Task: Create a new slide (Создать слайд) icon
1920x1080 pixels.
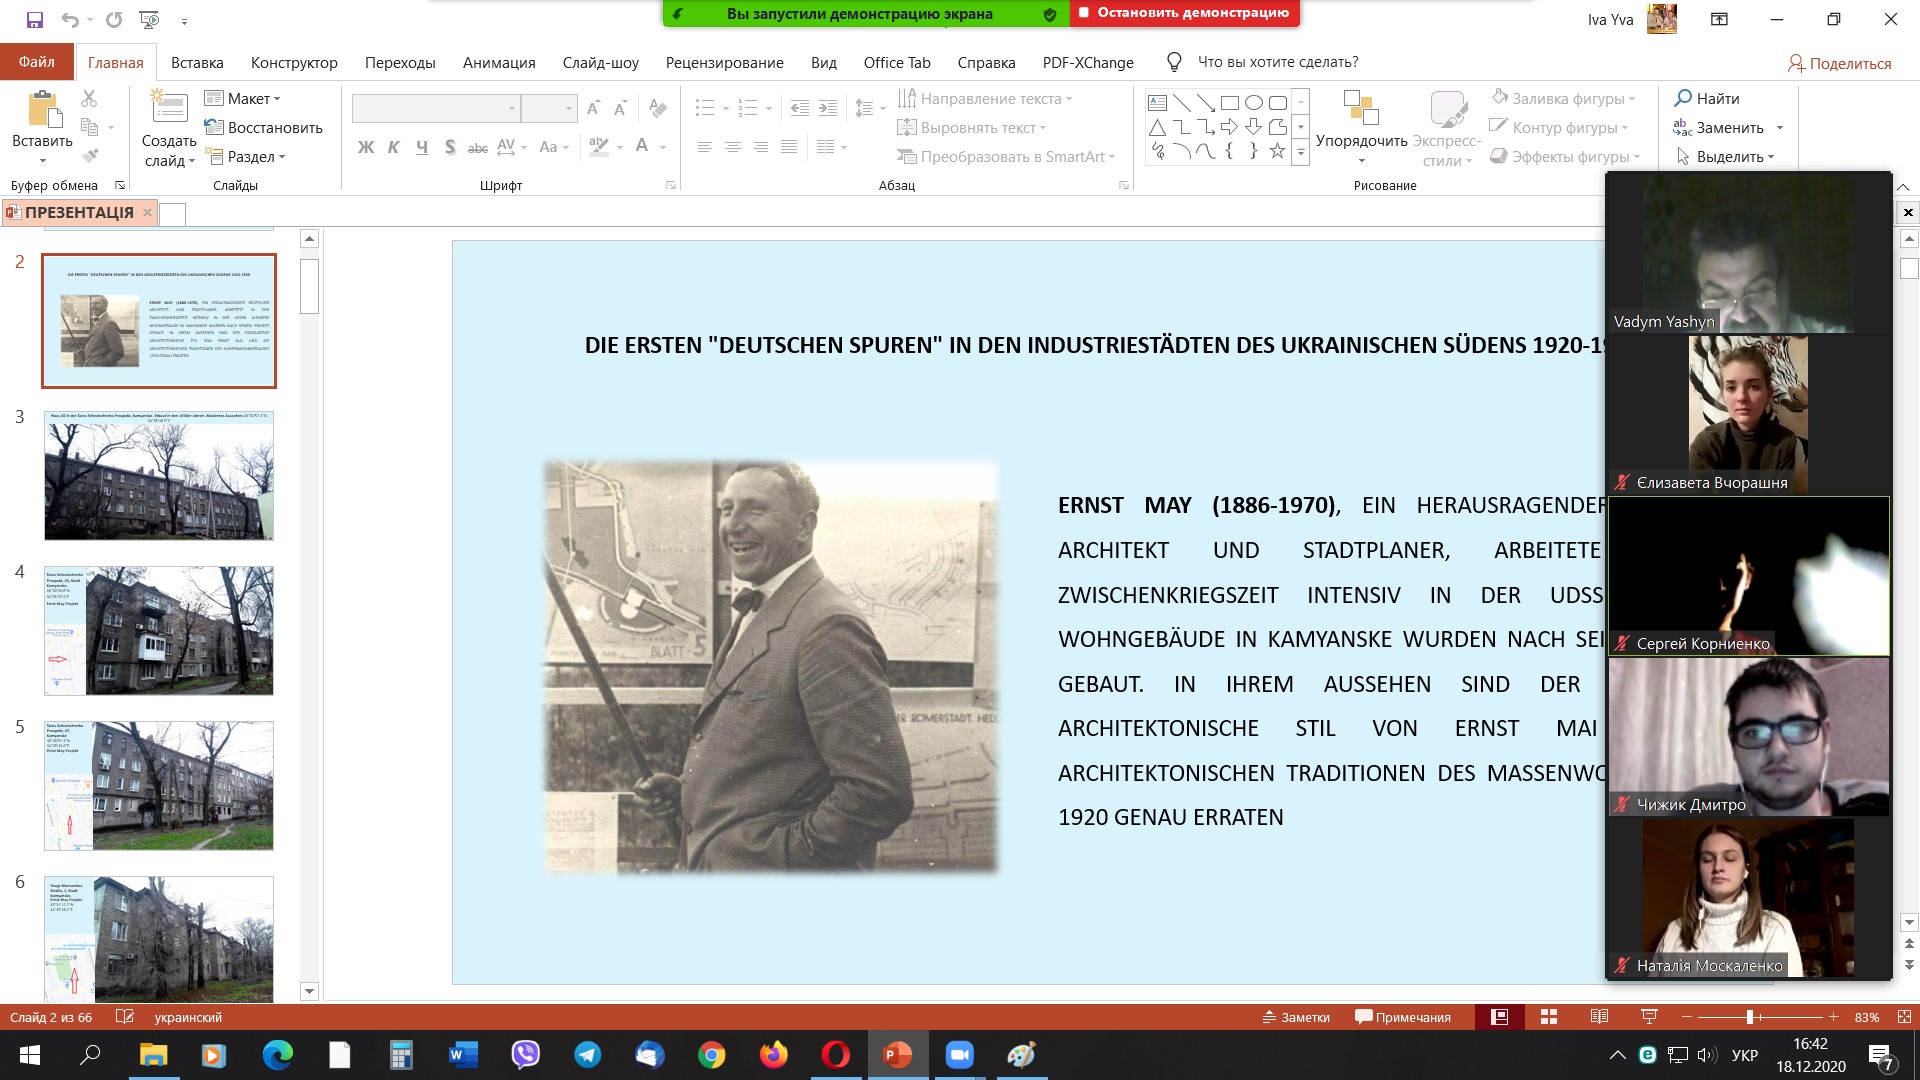Action: [x=169, y=107]
